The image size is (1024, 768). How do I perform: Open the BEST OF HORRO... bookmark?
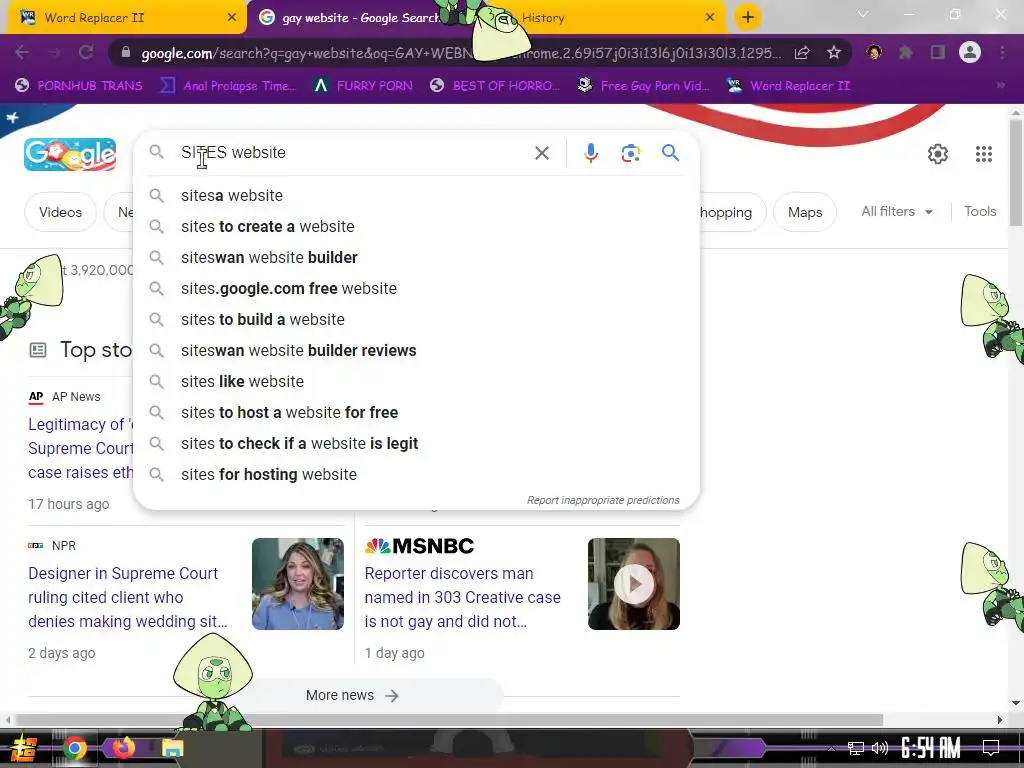pos(495,86)
